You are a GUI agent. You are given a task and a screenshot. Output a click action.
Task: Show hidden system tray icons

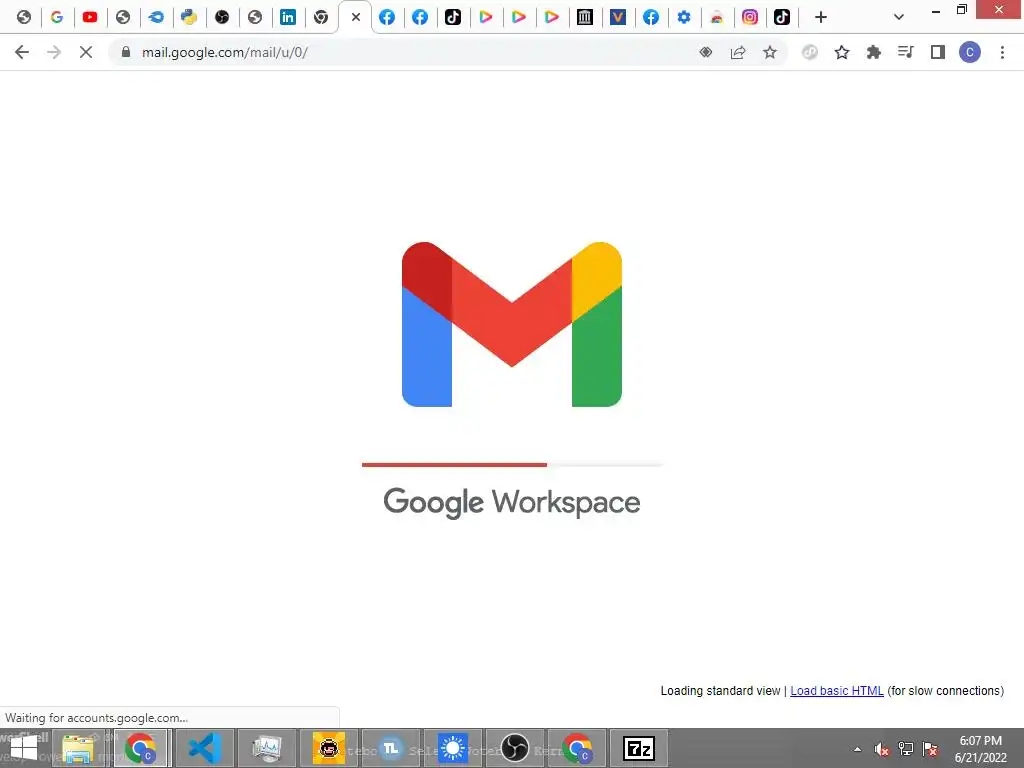pyautogui.click(x=857, y=749)
